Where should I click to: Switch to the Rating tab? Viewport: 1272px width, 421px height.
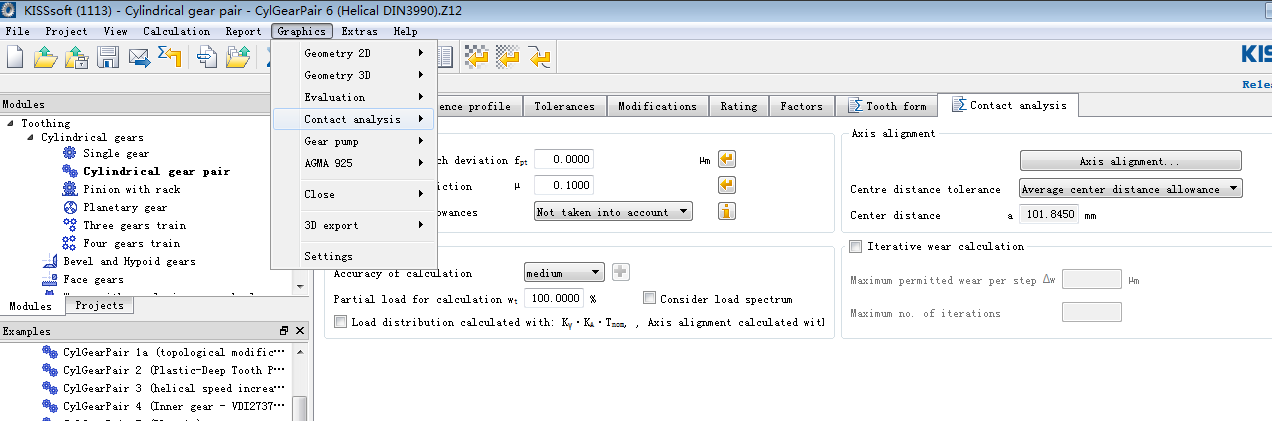[738, 106]
